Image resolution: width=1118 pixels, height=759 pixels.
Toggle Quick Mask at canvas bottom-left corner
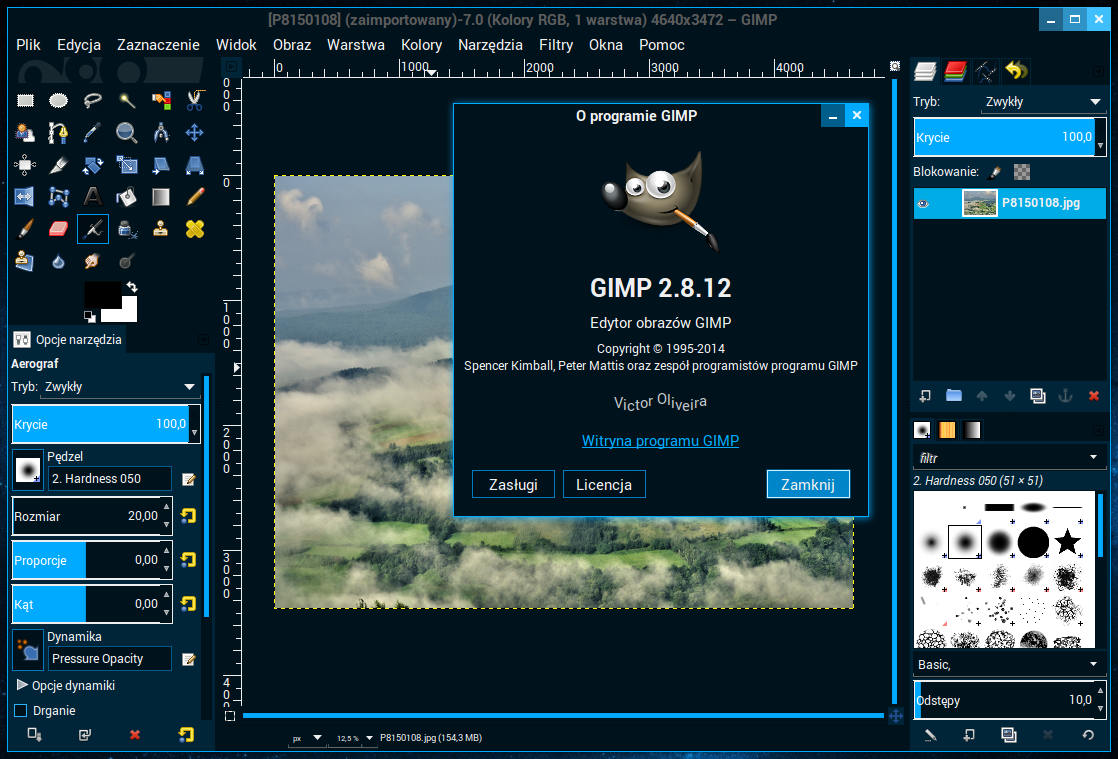[230, 716]
